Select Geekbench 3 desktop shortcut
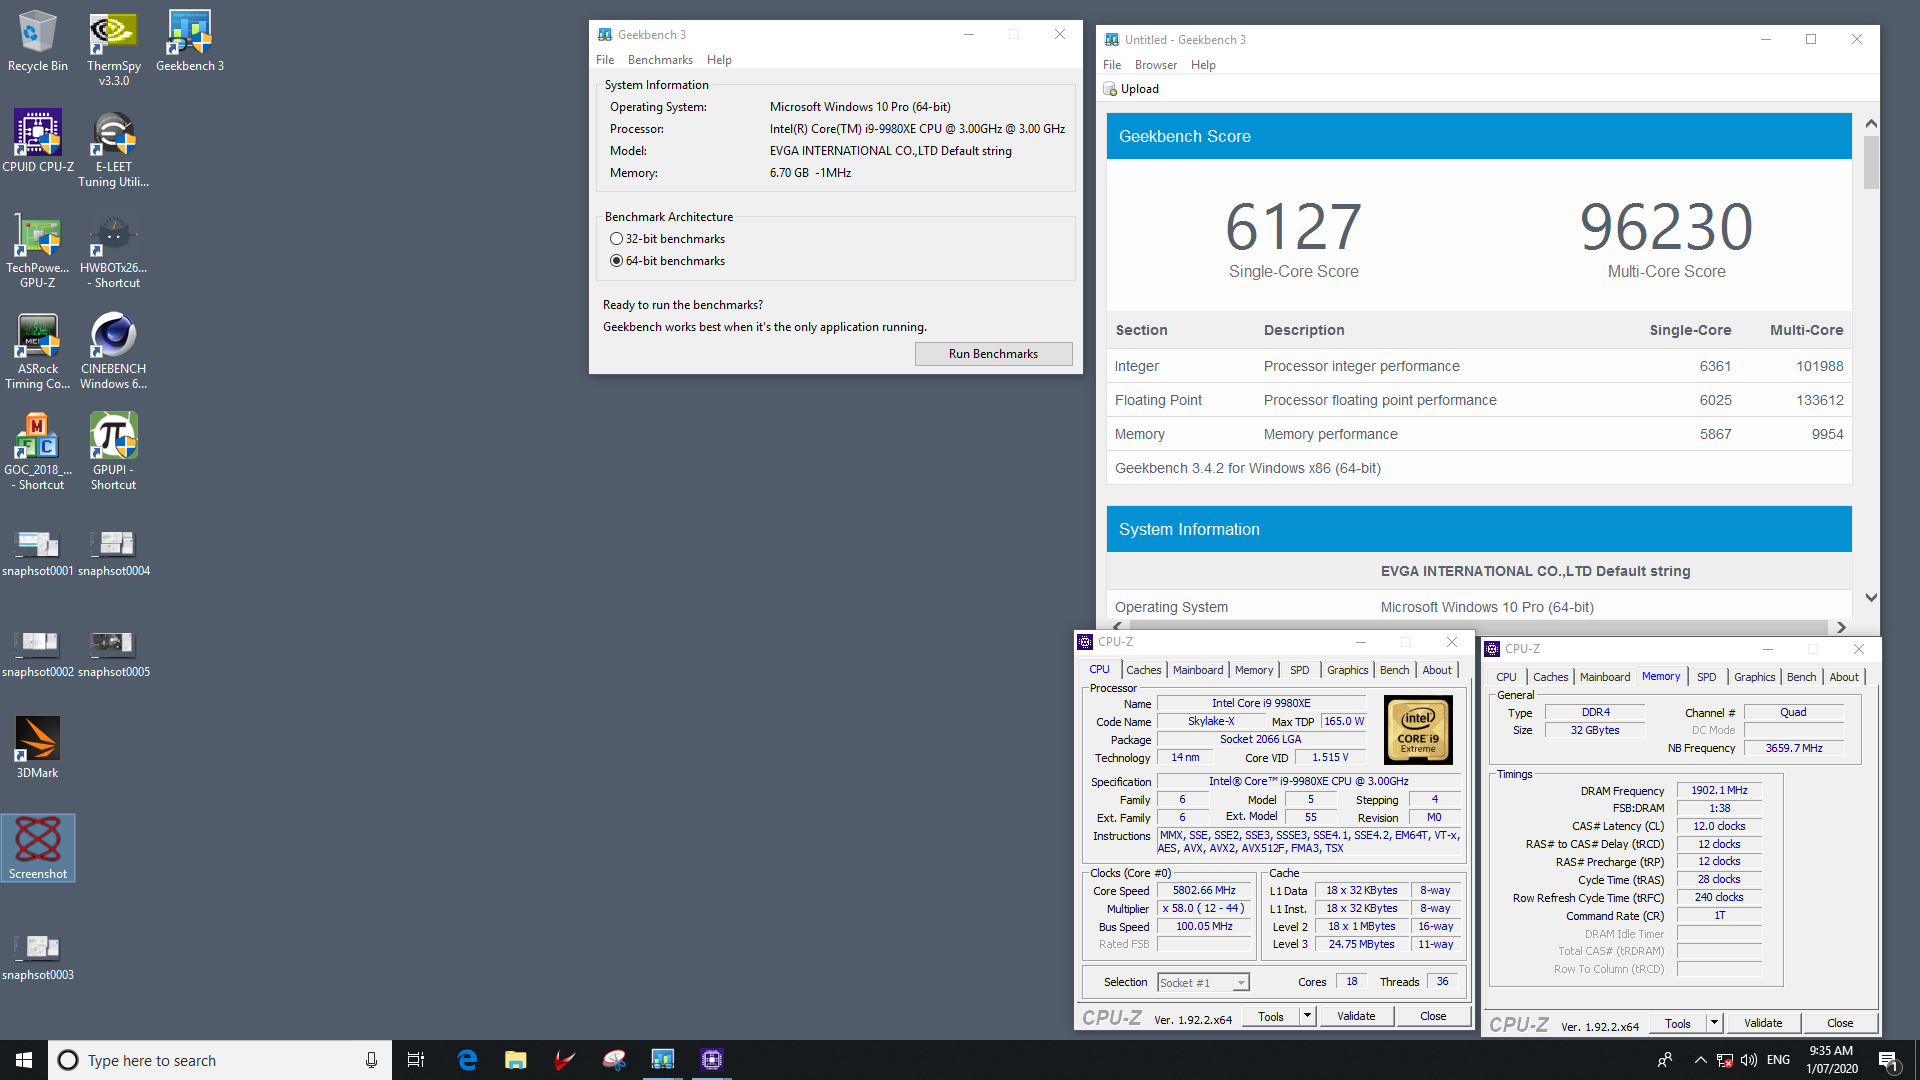The image size is (1920, 1080). (190, 40)
